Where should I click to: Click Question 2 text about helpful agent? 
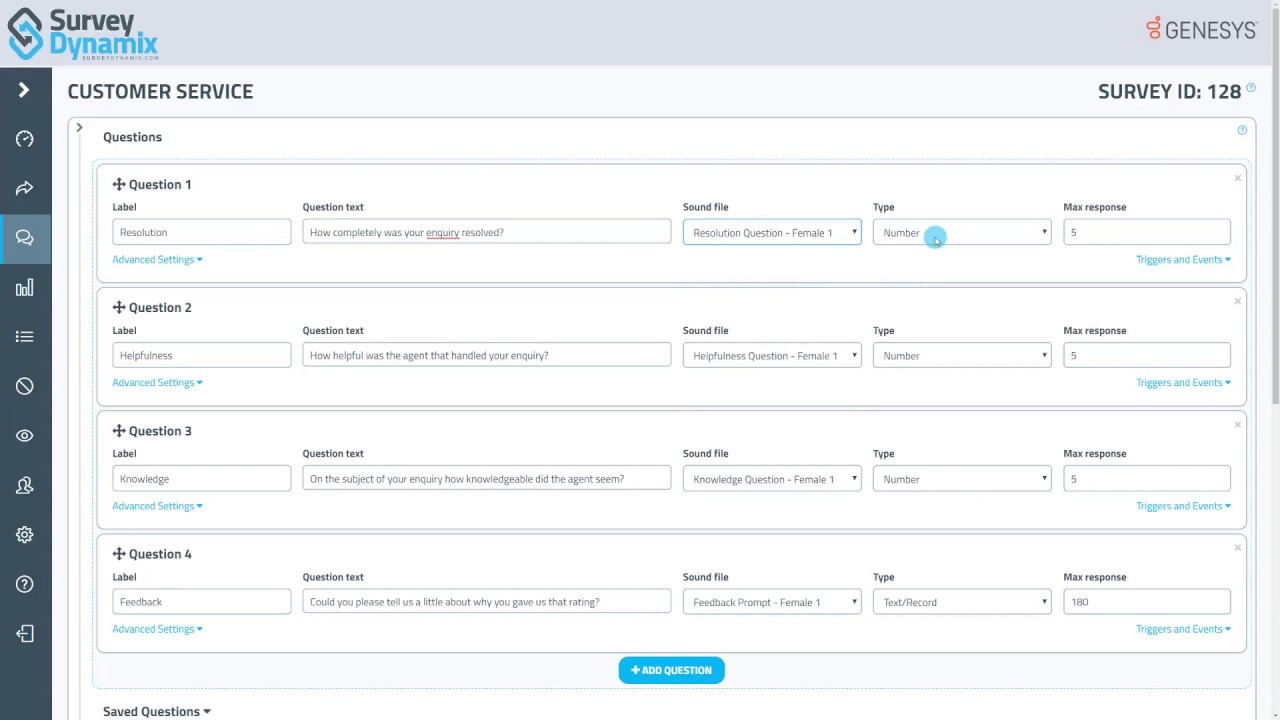click(x=487, y=355)
